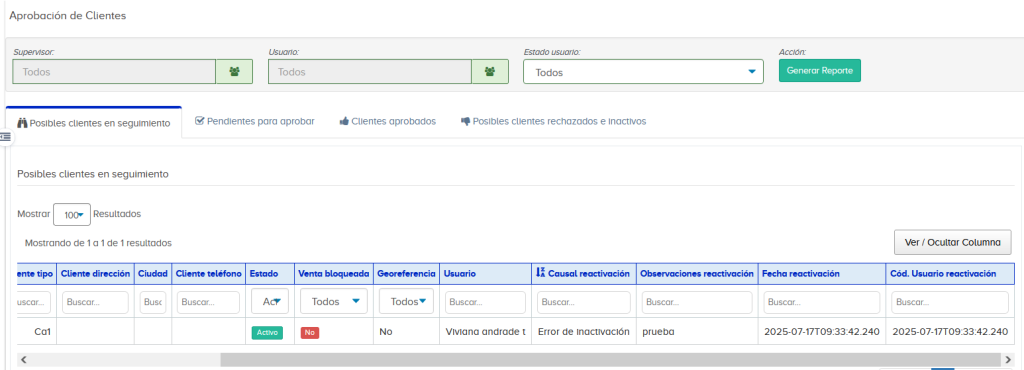Click Cliente teléfono search box
This screenshot has width=1024, height=370.
(209, 303)
